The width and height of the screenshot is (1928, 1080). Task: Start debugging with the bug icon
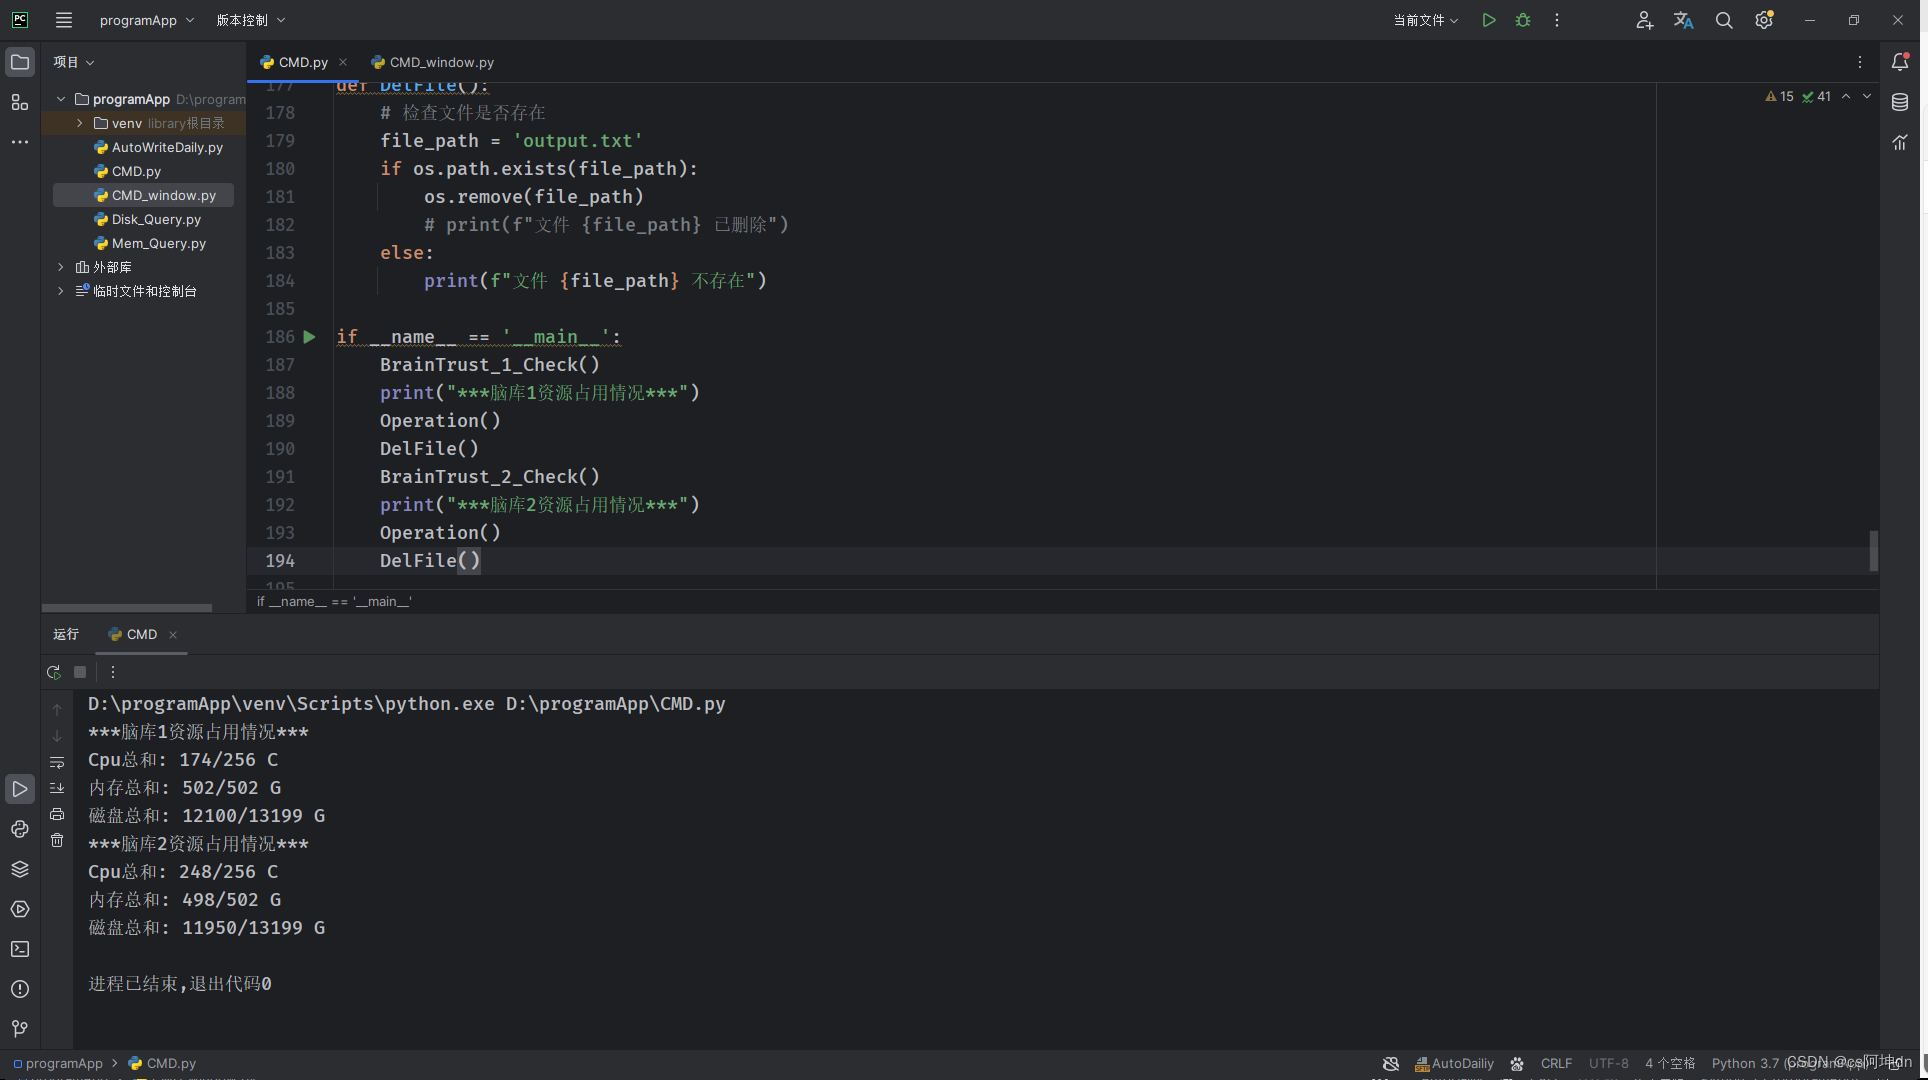tap(1523, 20)
